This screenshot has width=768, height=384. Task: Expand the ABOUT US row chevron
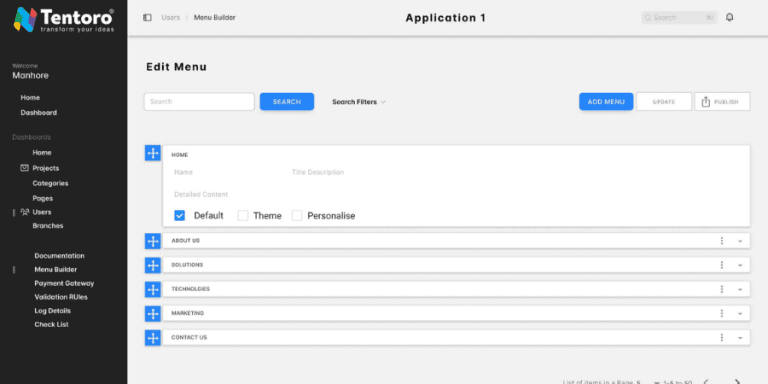pos(740,241)
